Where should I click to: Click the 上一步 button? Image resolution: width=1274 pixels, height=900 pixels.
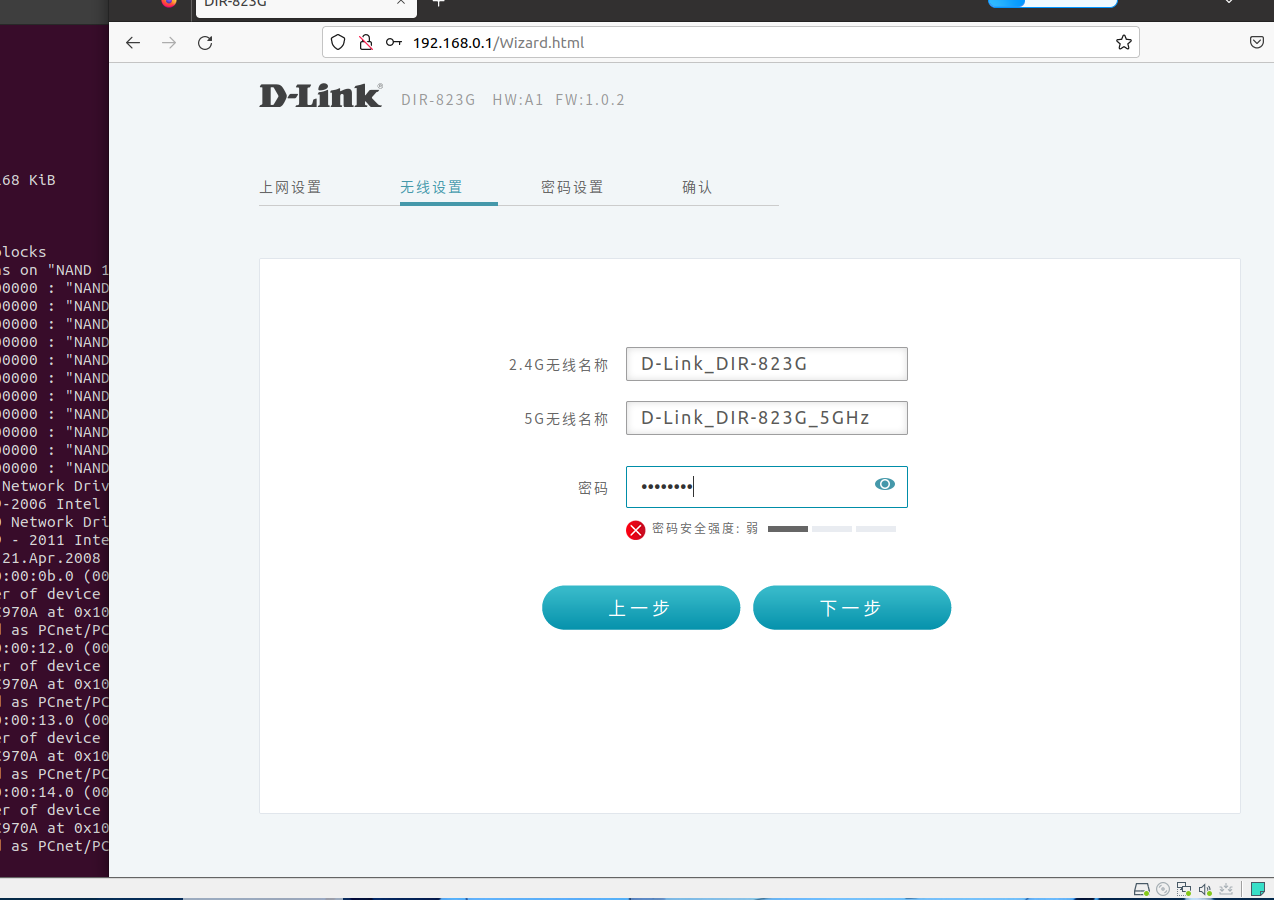click(641, 608)
